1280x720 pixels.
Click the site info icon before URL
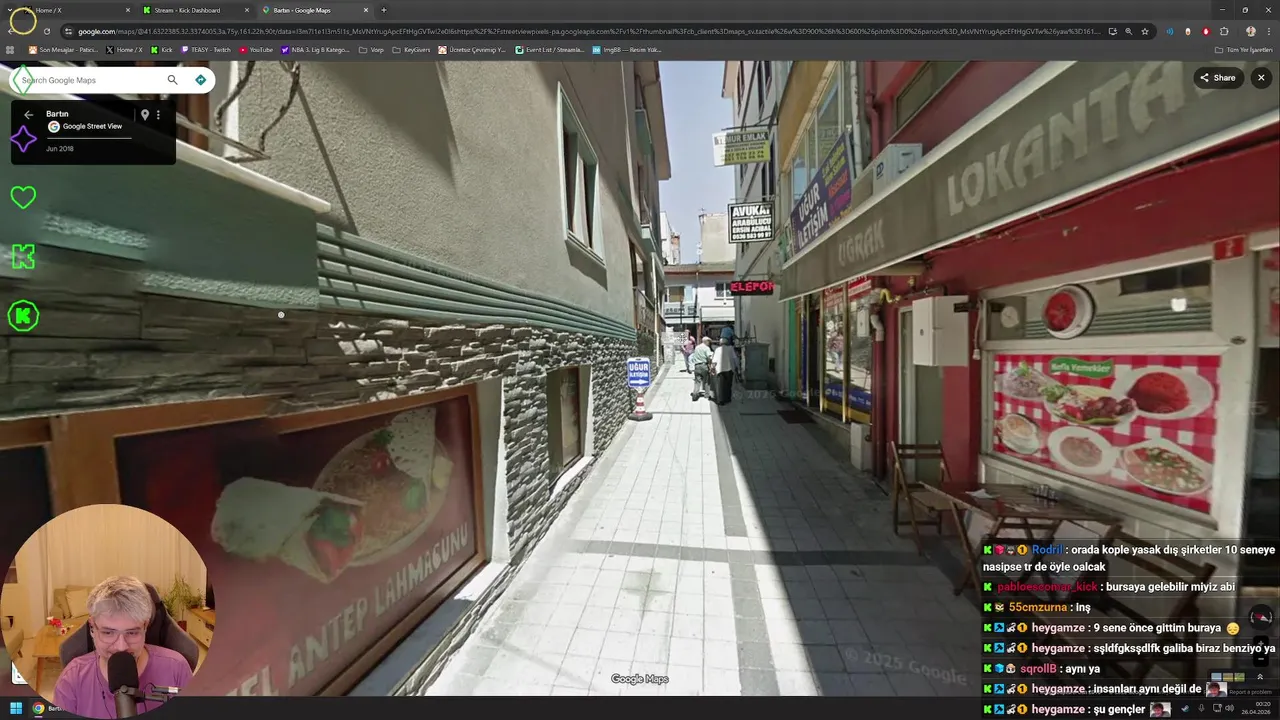68,31
